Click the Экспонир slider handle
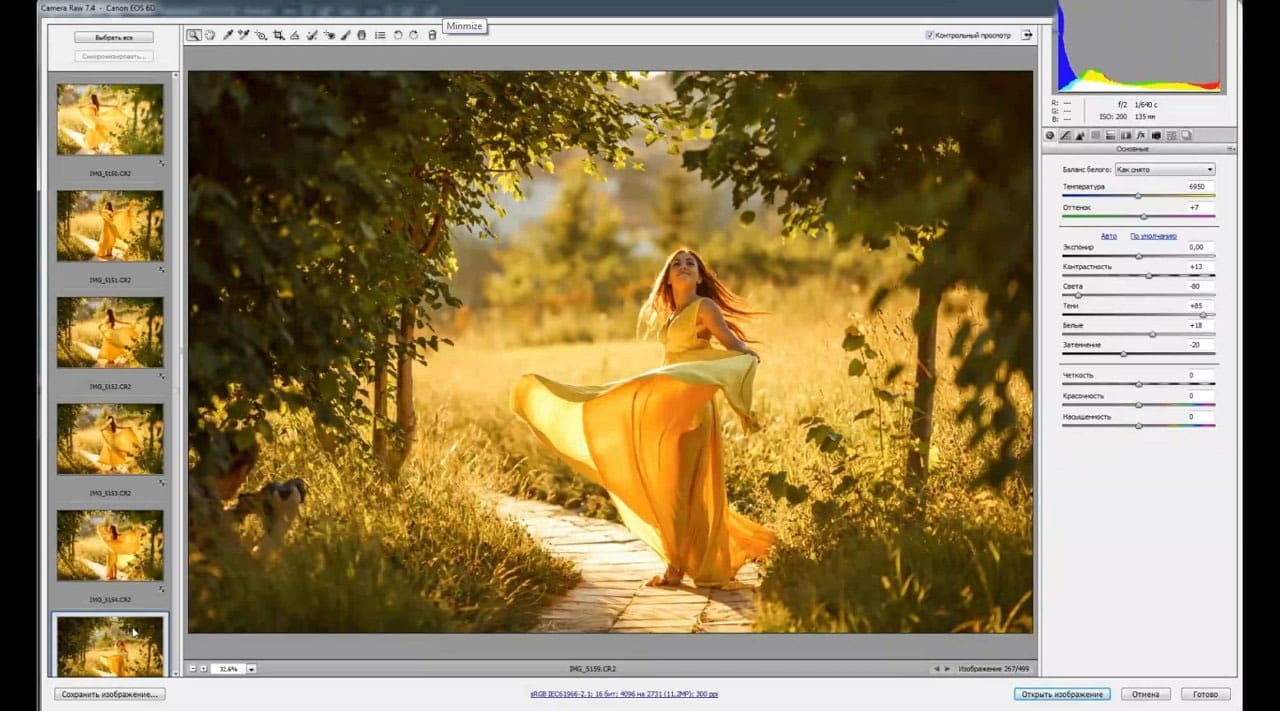Viewport: 1280px width, 711px height. (x=1139, y=257)
